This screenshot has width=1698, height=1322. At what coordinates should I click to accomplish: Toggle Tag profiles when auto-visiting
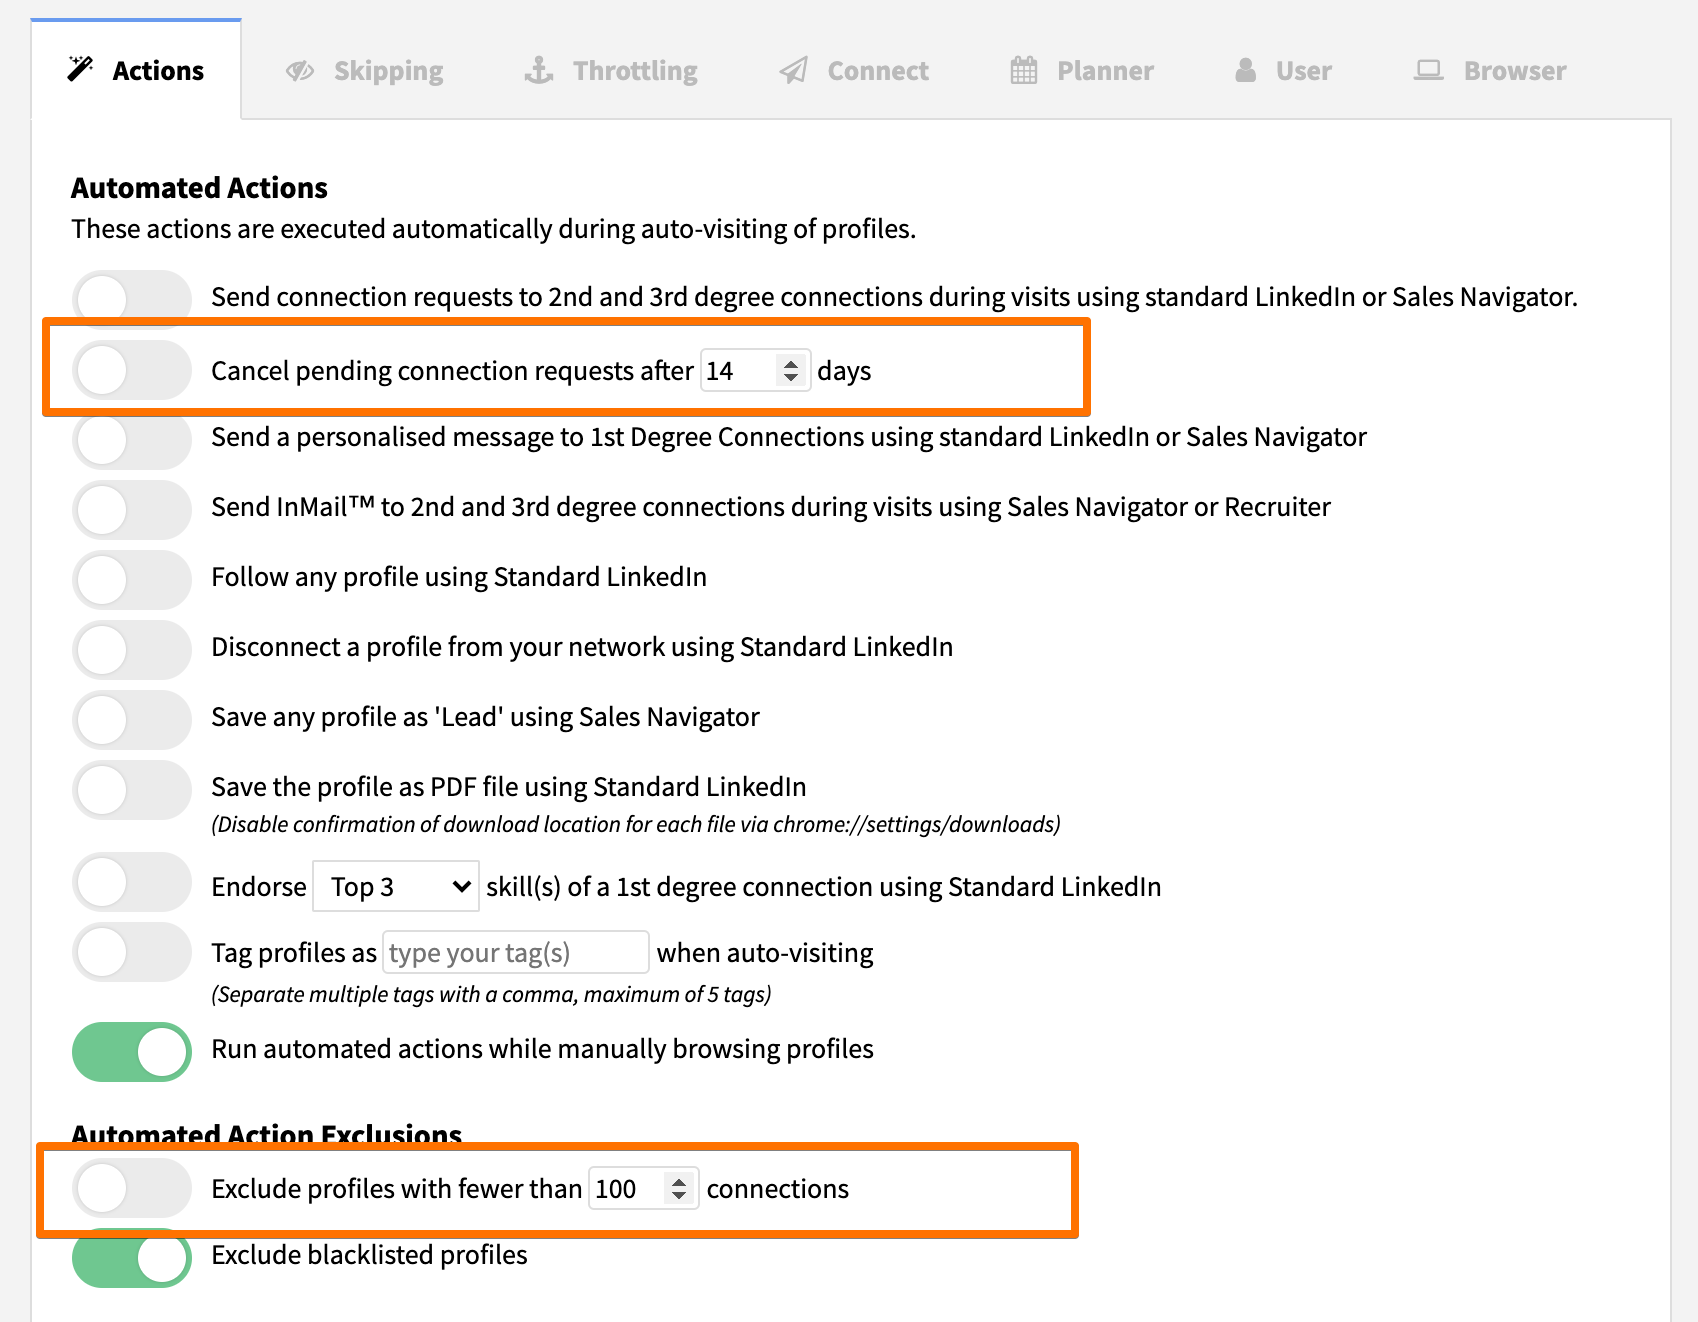pos(131,952)
